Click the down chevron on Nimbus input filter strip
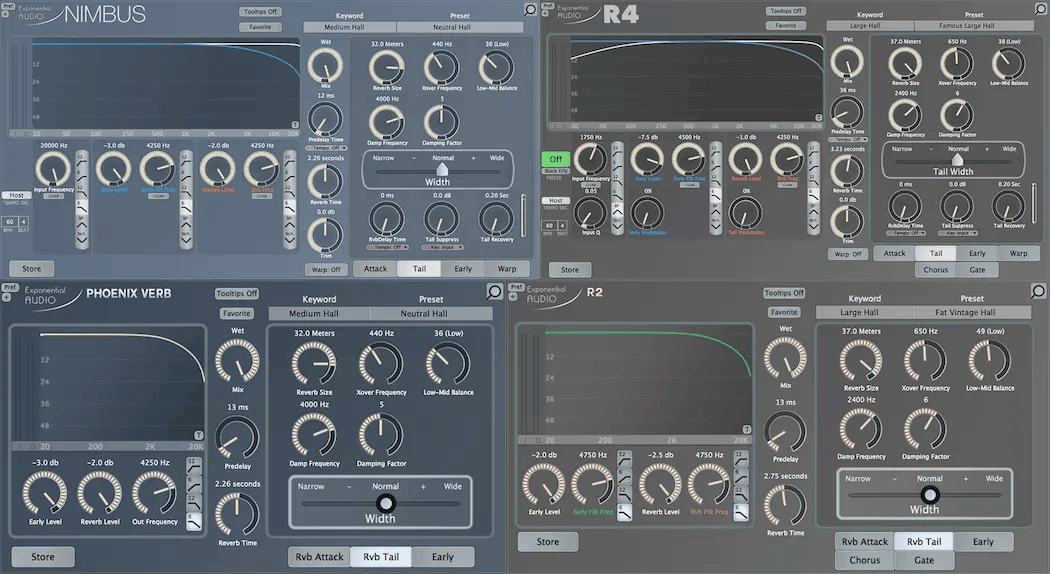This screenshot has height=574, width=1050. [x=82, y=238]
